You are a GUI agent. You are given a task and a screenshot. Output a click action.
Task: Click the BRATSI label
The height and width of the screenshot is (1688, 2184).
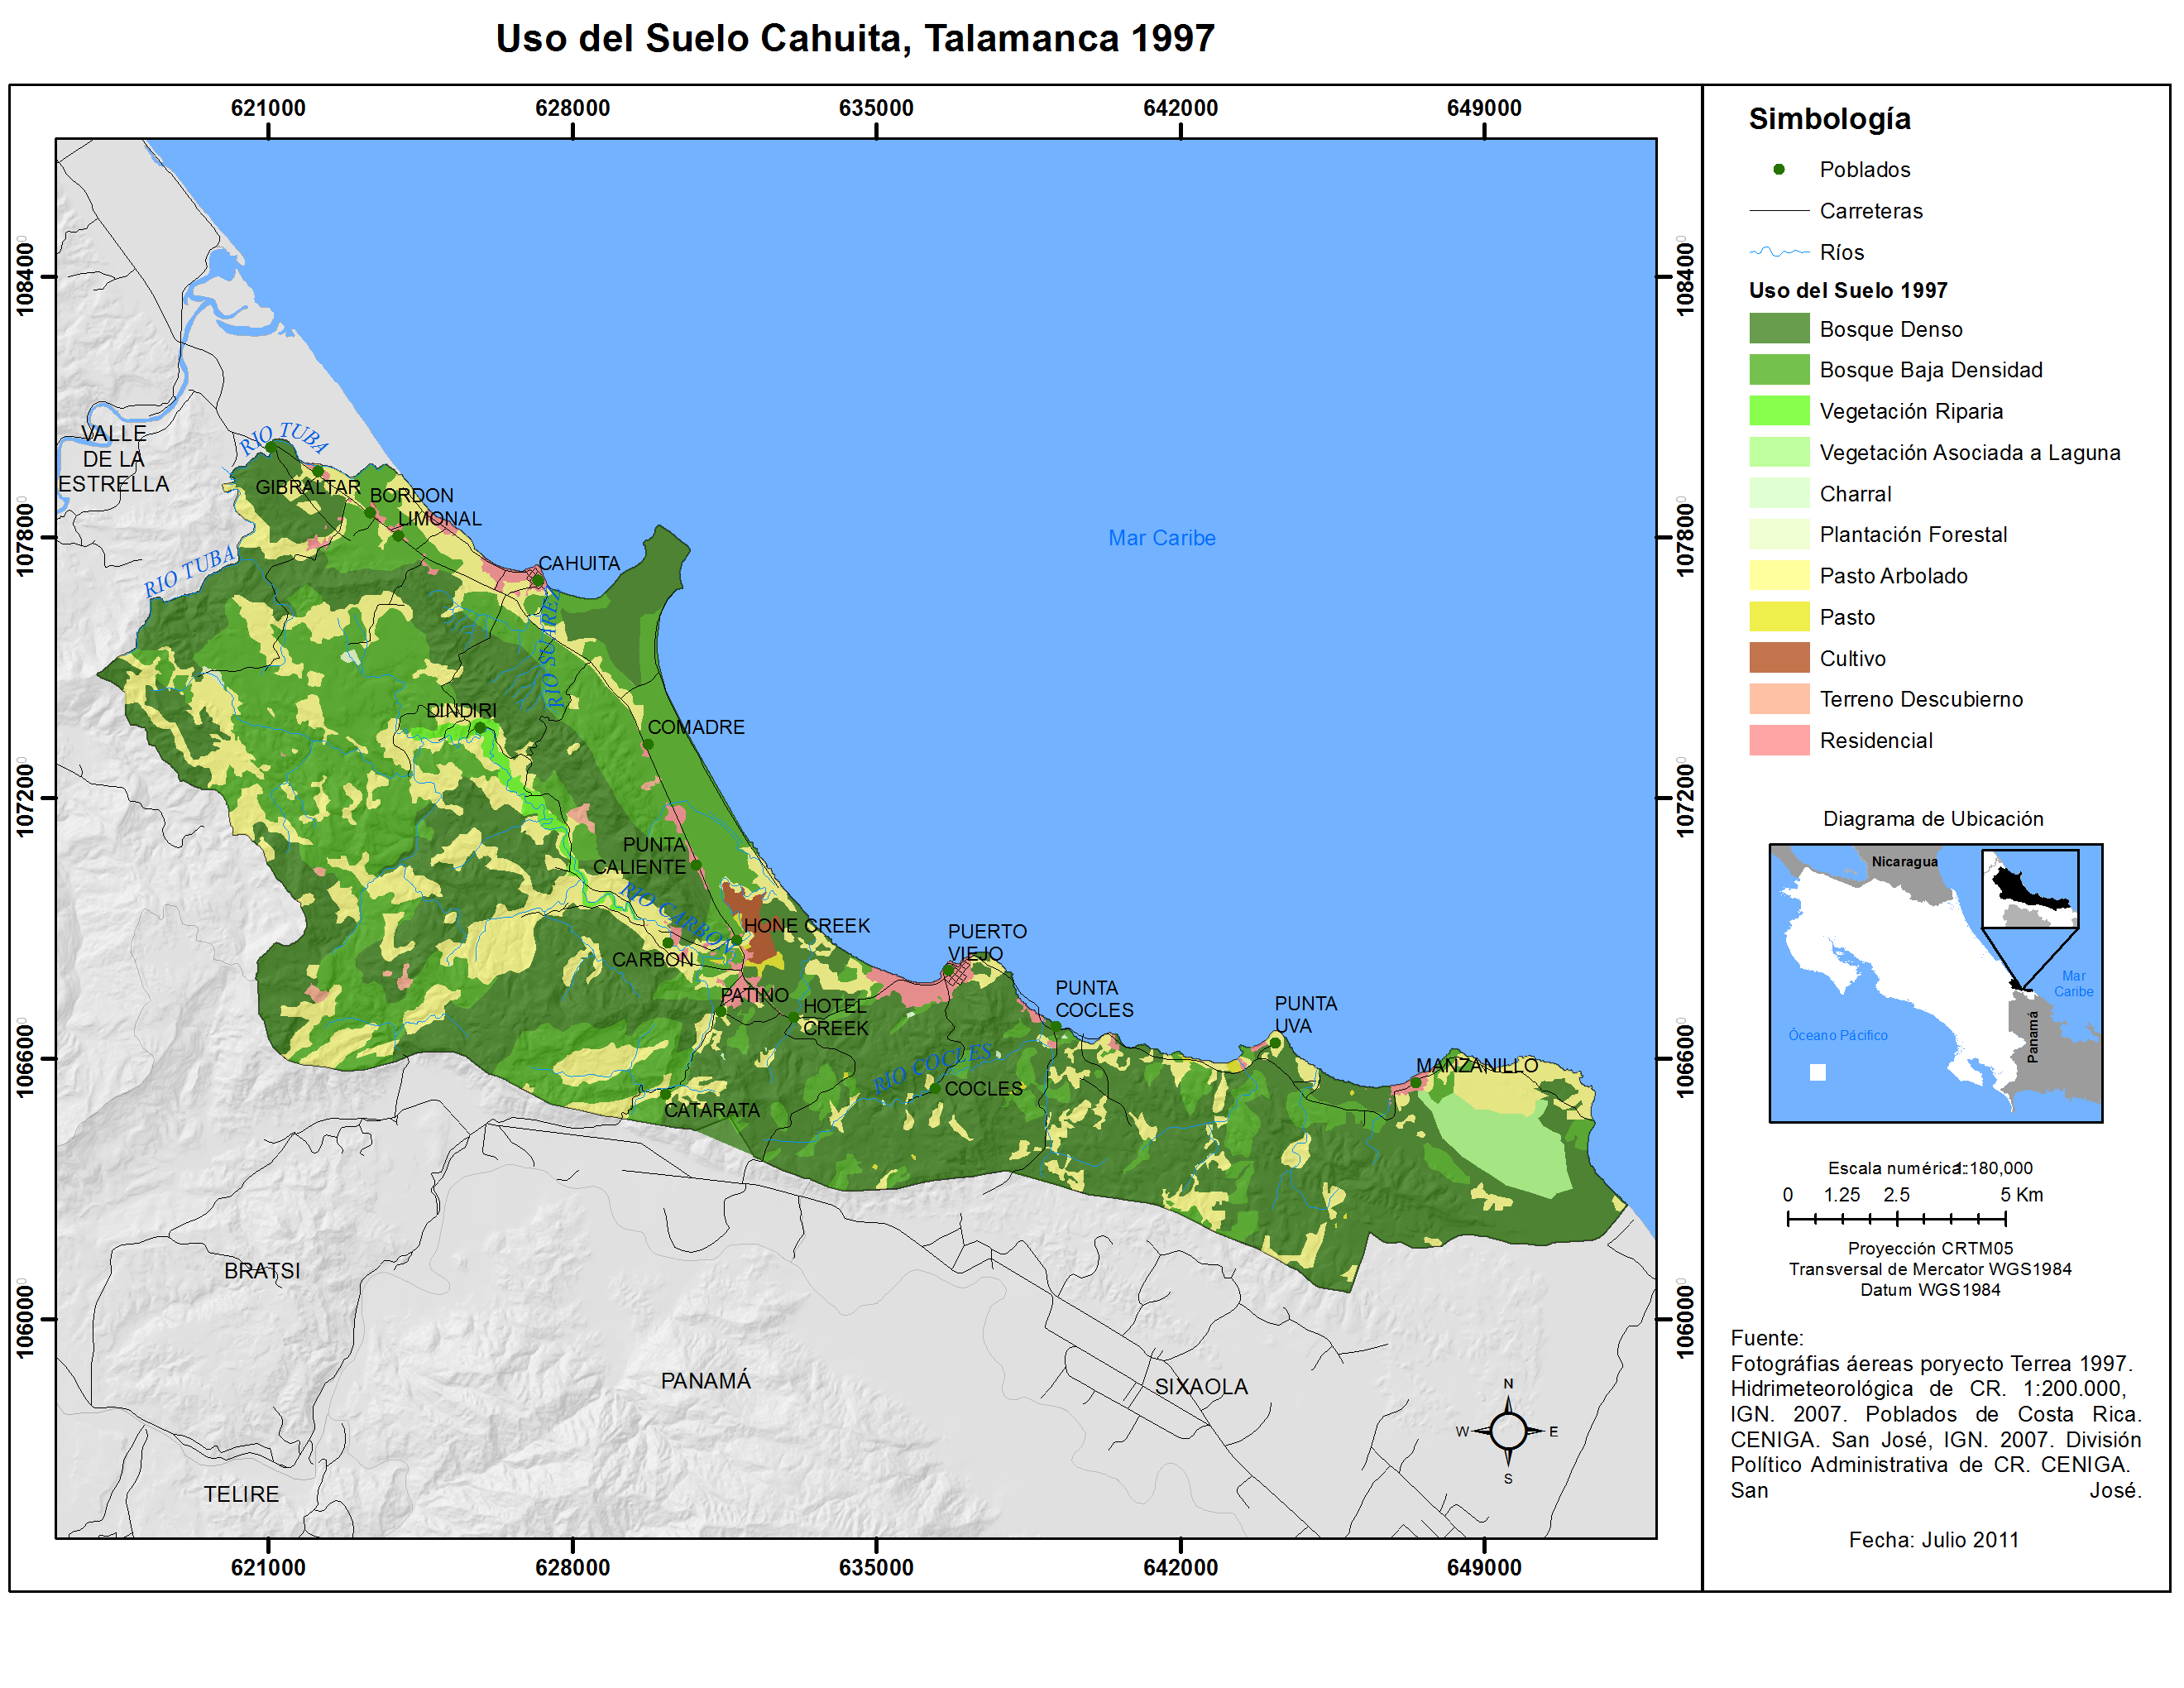pyautogui.click(x=261, y=1270)
